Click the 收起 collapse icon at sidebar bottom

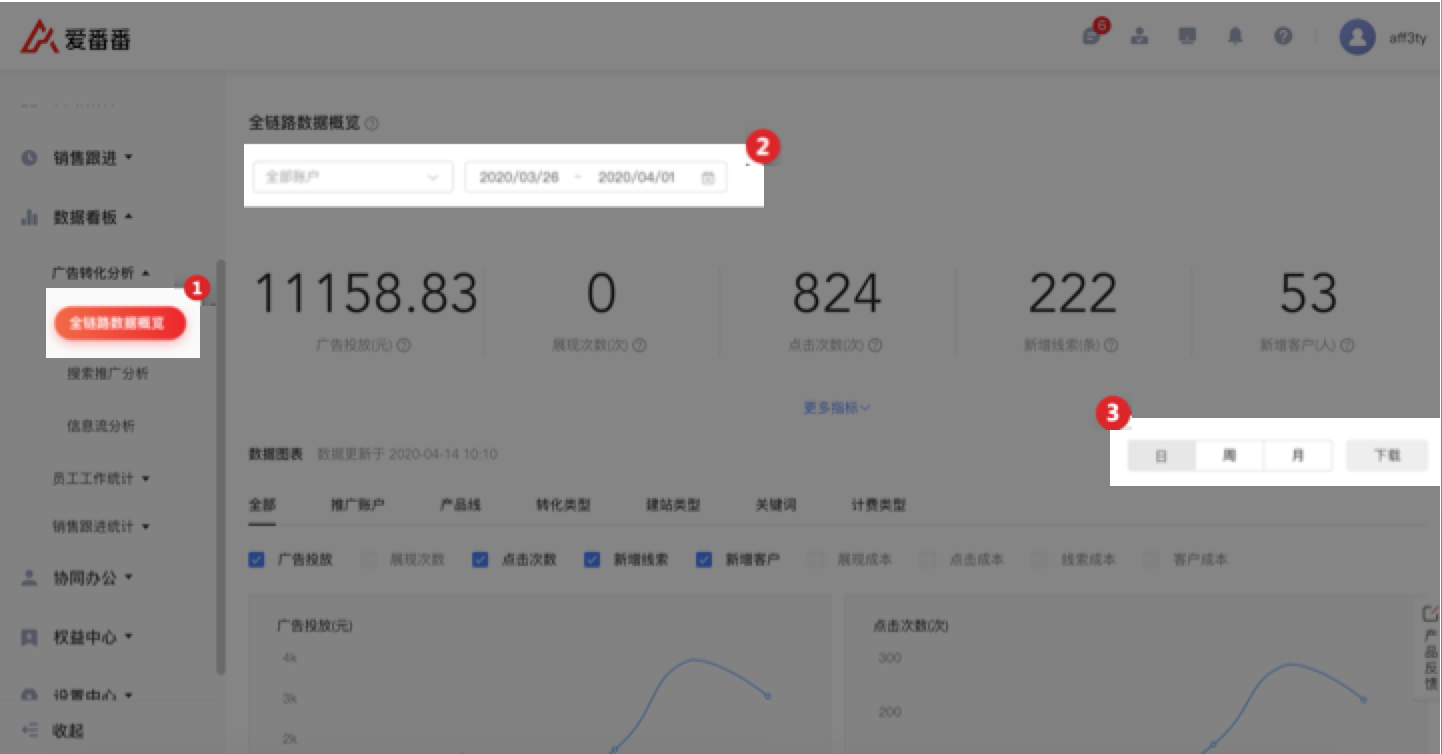[x=31, y=730]
